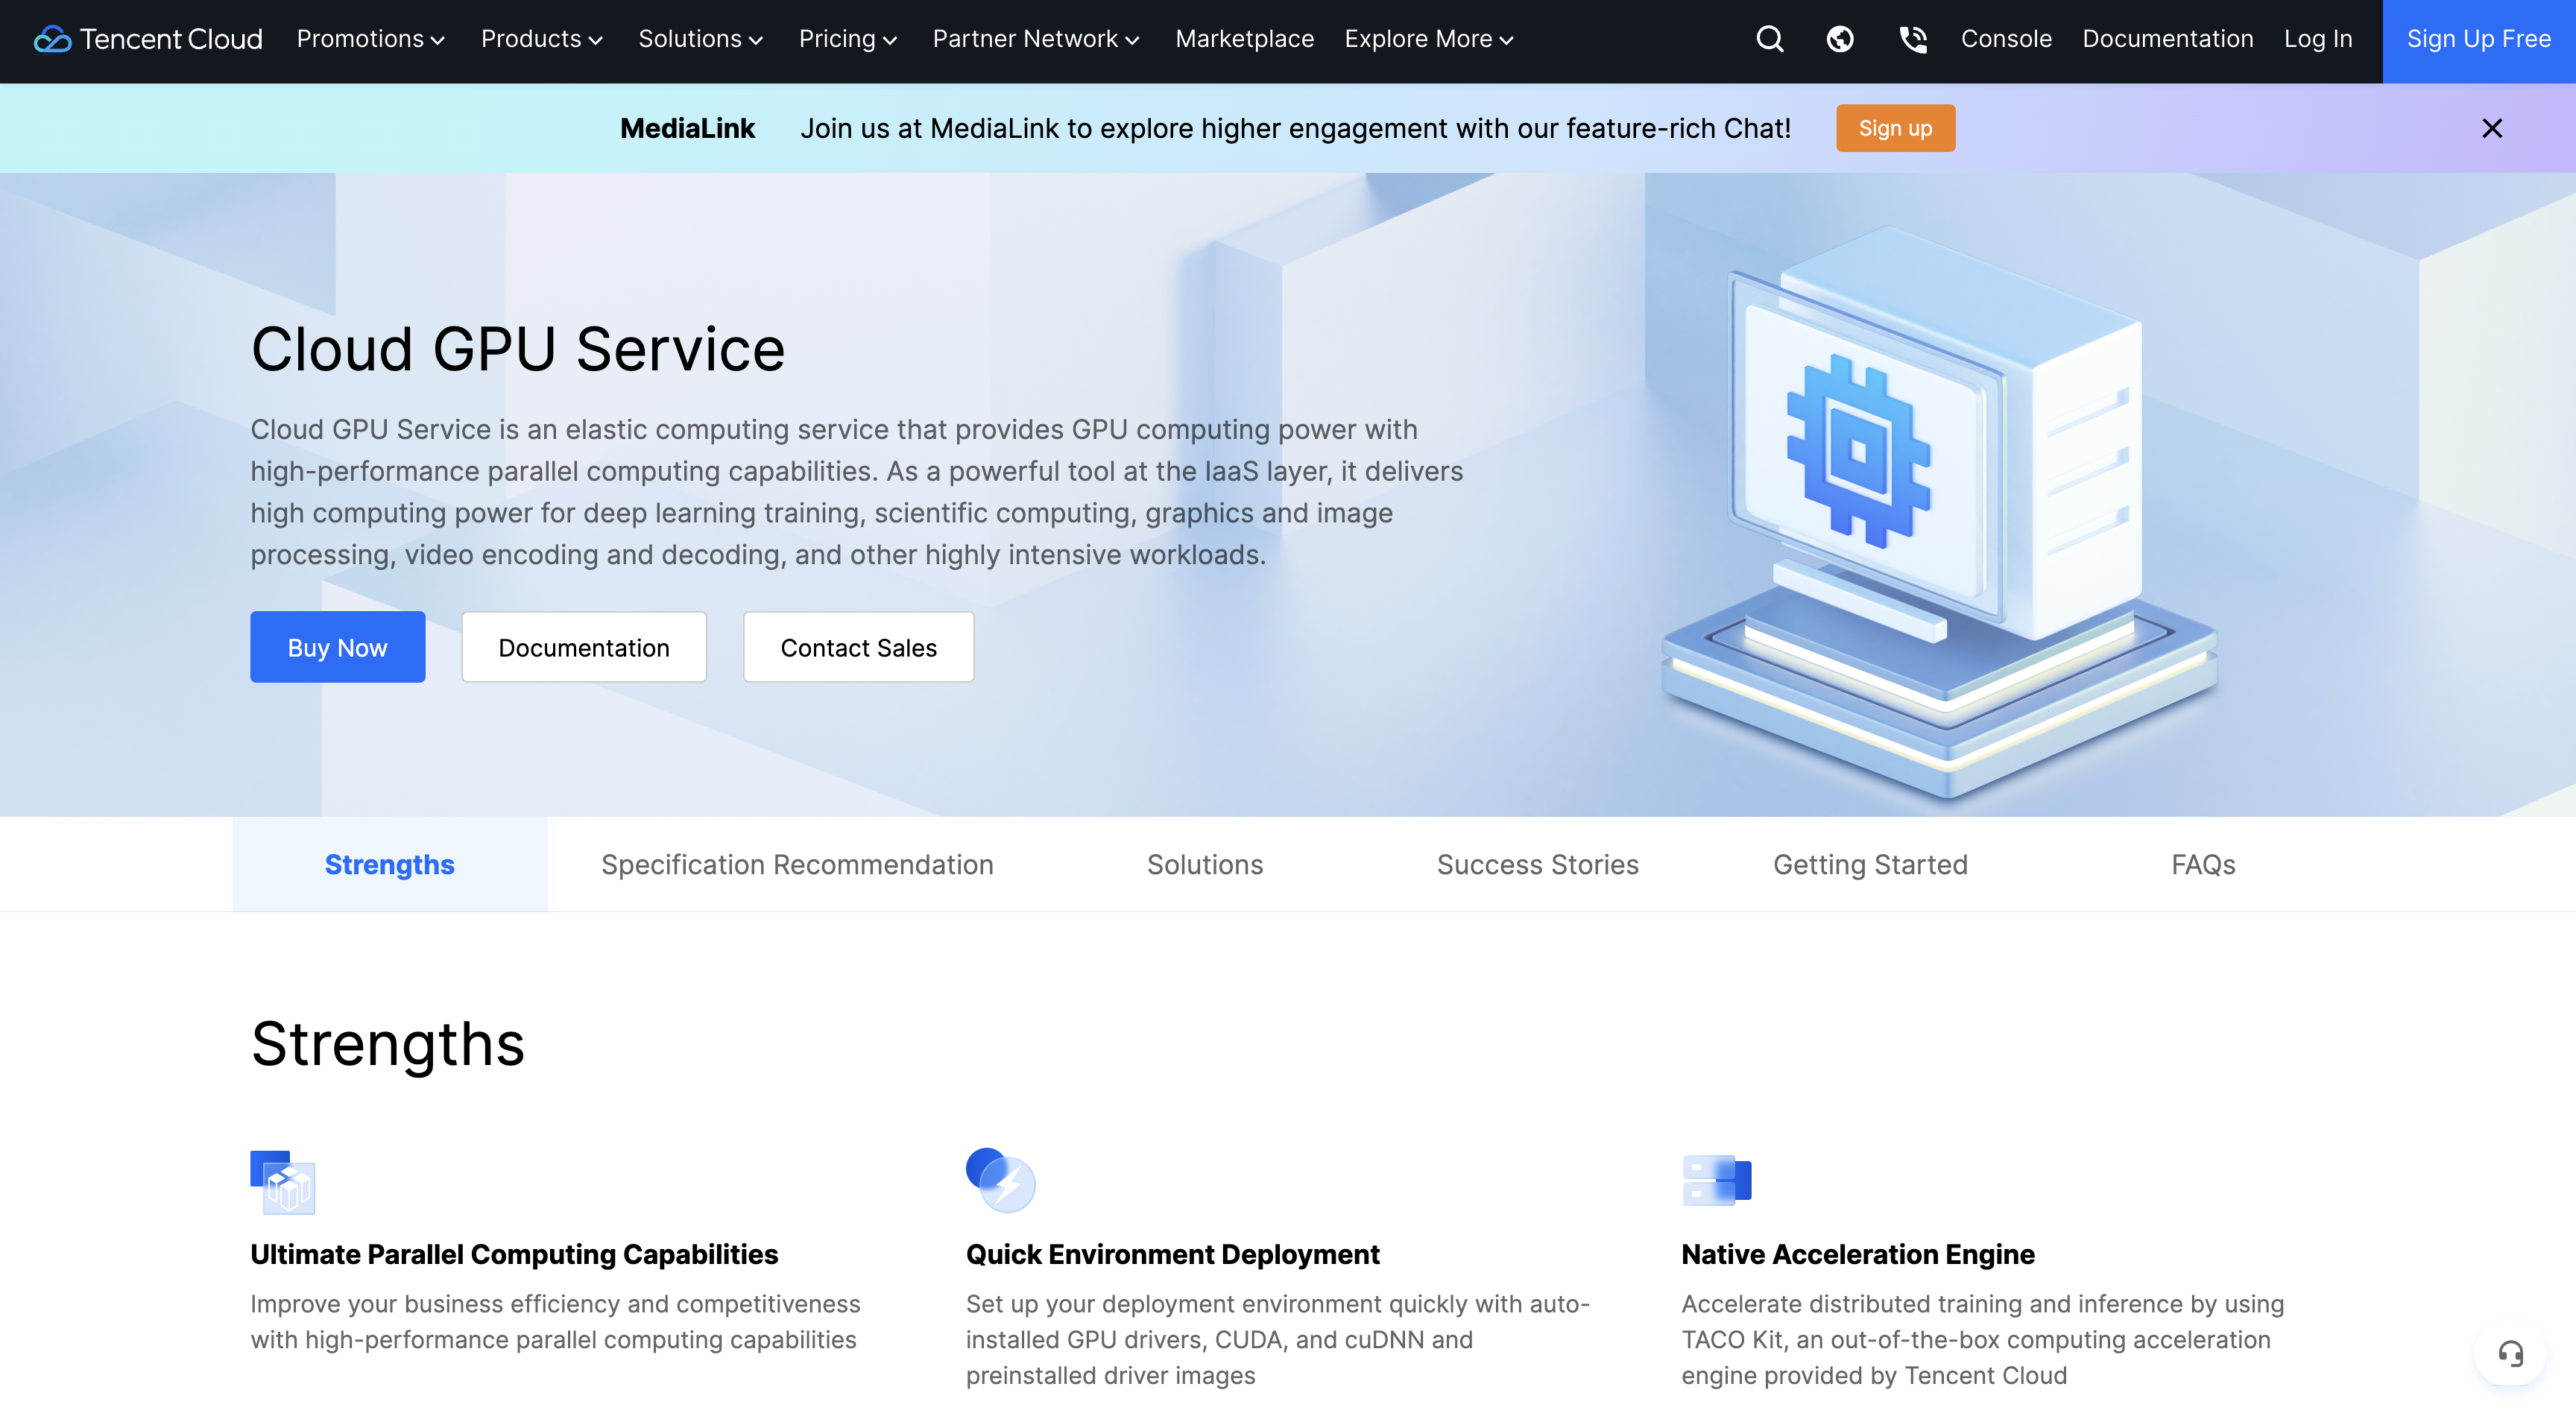Expand the Partner Network dropdown
This screenshot has width=2576, height=1422.
[x=1035, y=39]
